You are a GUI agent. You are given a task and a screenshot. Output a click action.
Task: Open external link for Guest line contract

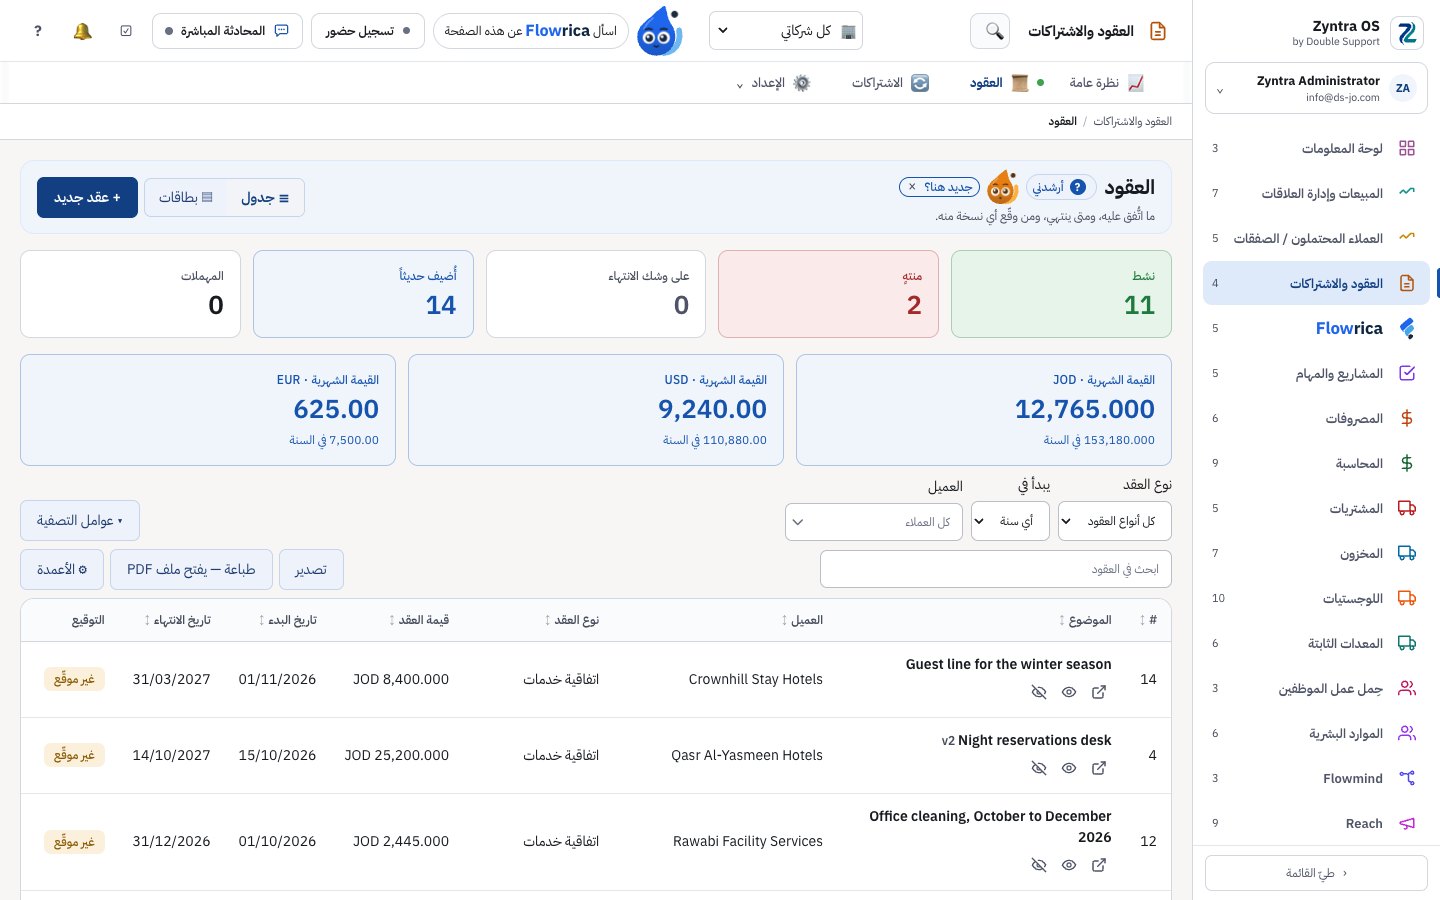tap(1099, 692)
